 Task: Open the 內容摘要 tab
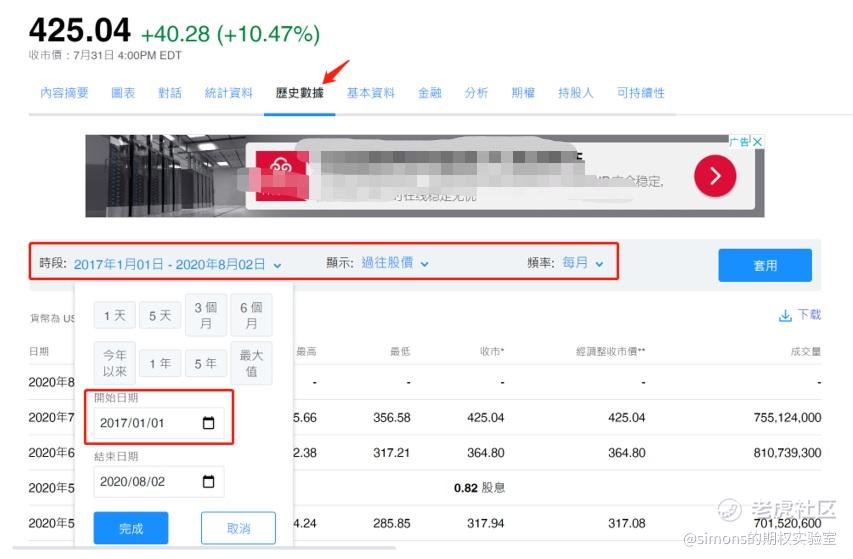64,93
